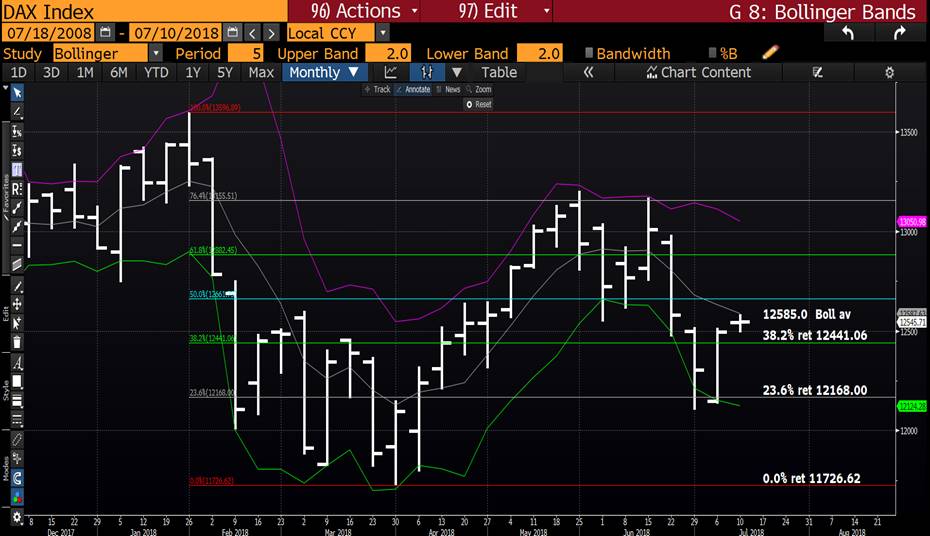Select the 1M range tab

pyautogui.click(x=85, y=72)
